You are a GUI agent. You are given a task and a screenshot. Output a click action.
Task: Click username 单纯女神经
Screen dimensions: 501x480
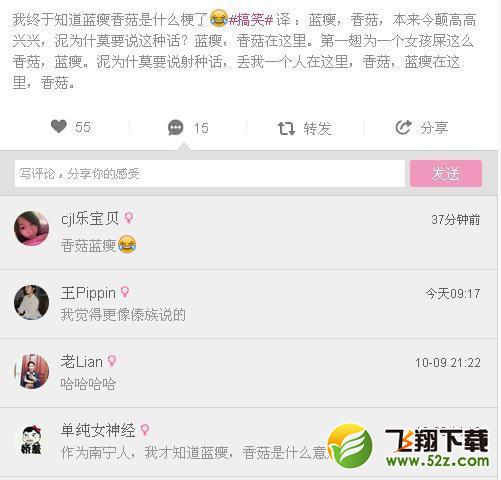coord(98,430)
